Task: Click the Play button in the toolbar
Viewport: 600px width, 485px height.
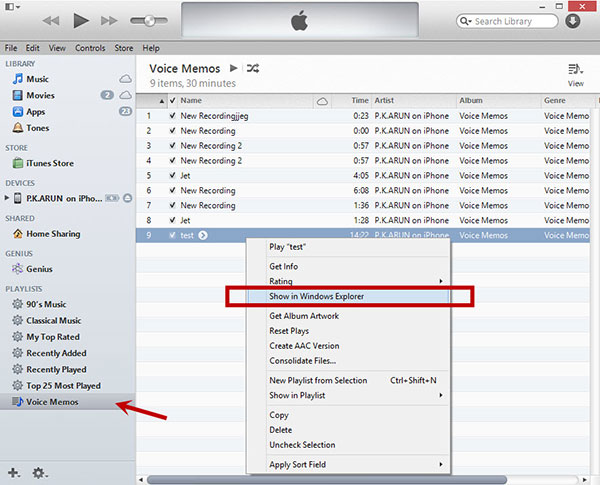Action: [x=81, y=20]
